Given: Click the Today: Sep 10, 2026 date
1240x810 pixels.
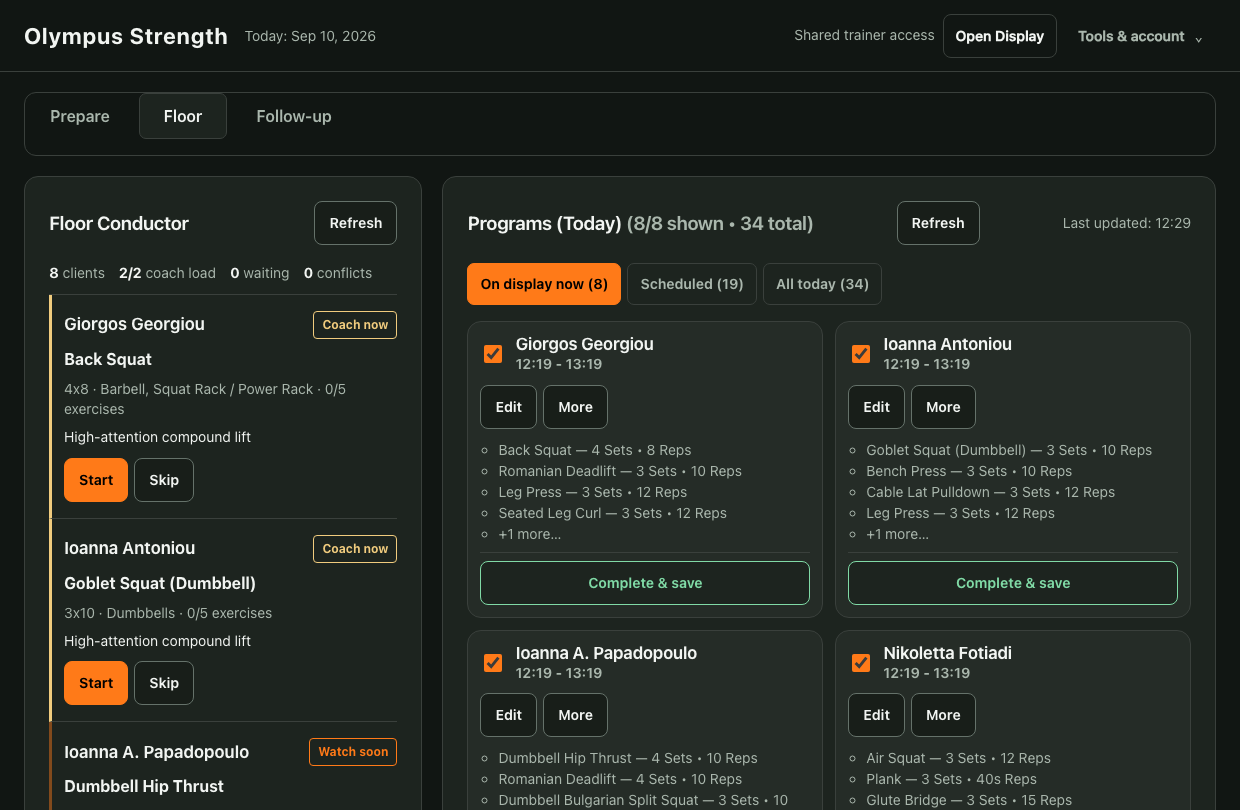Looking at the screenshot, I should [x=310, y=36].
